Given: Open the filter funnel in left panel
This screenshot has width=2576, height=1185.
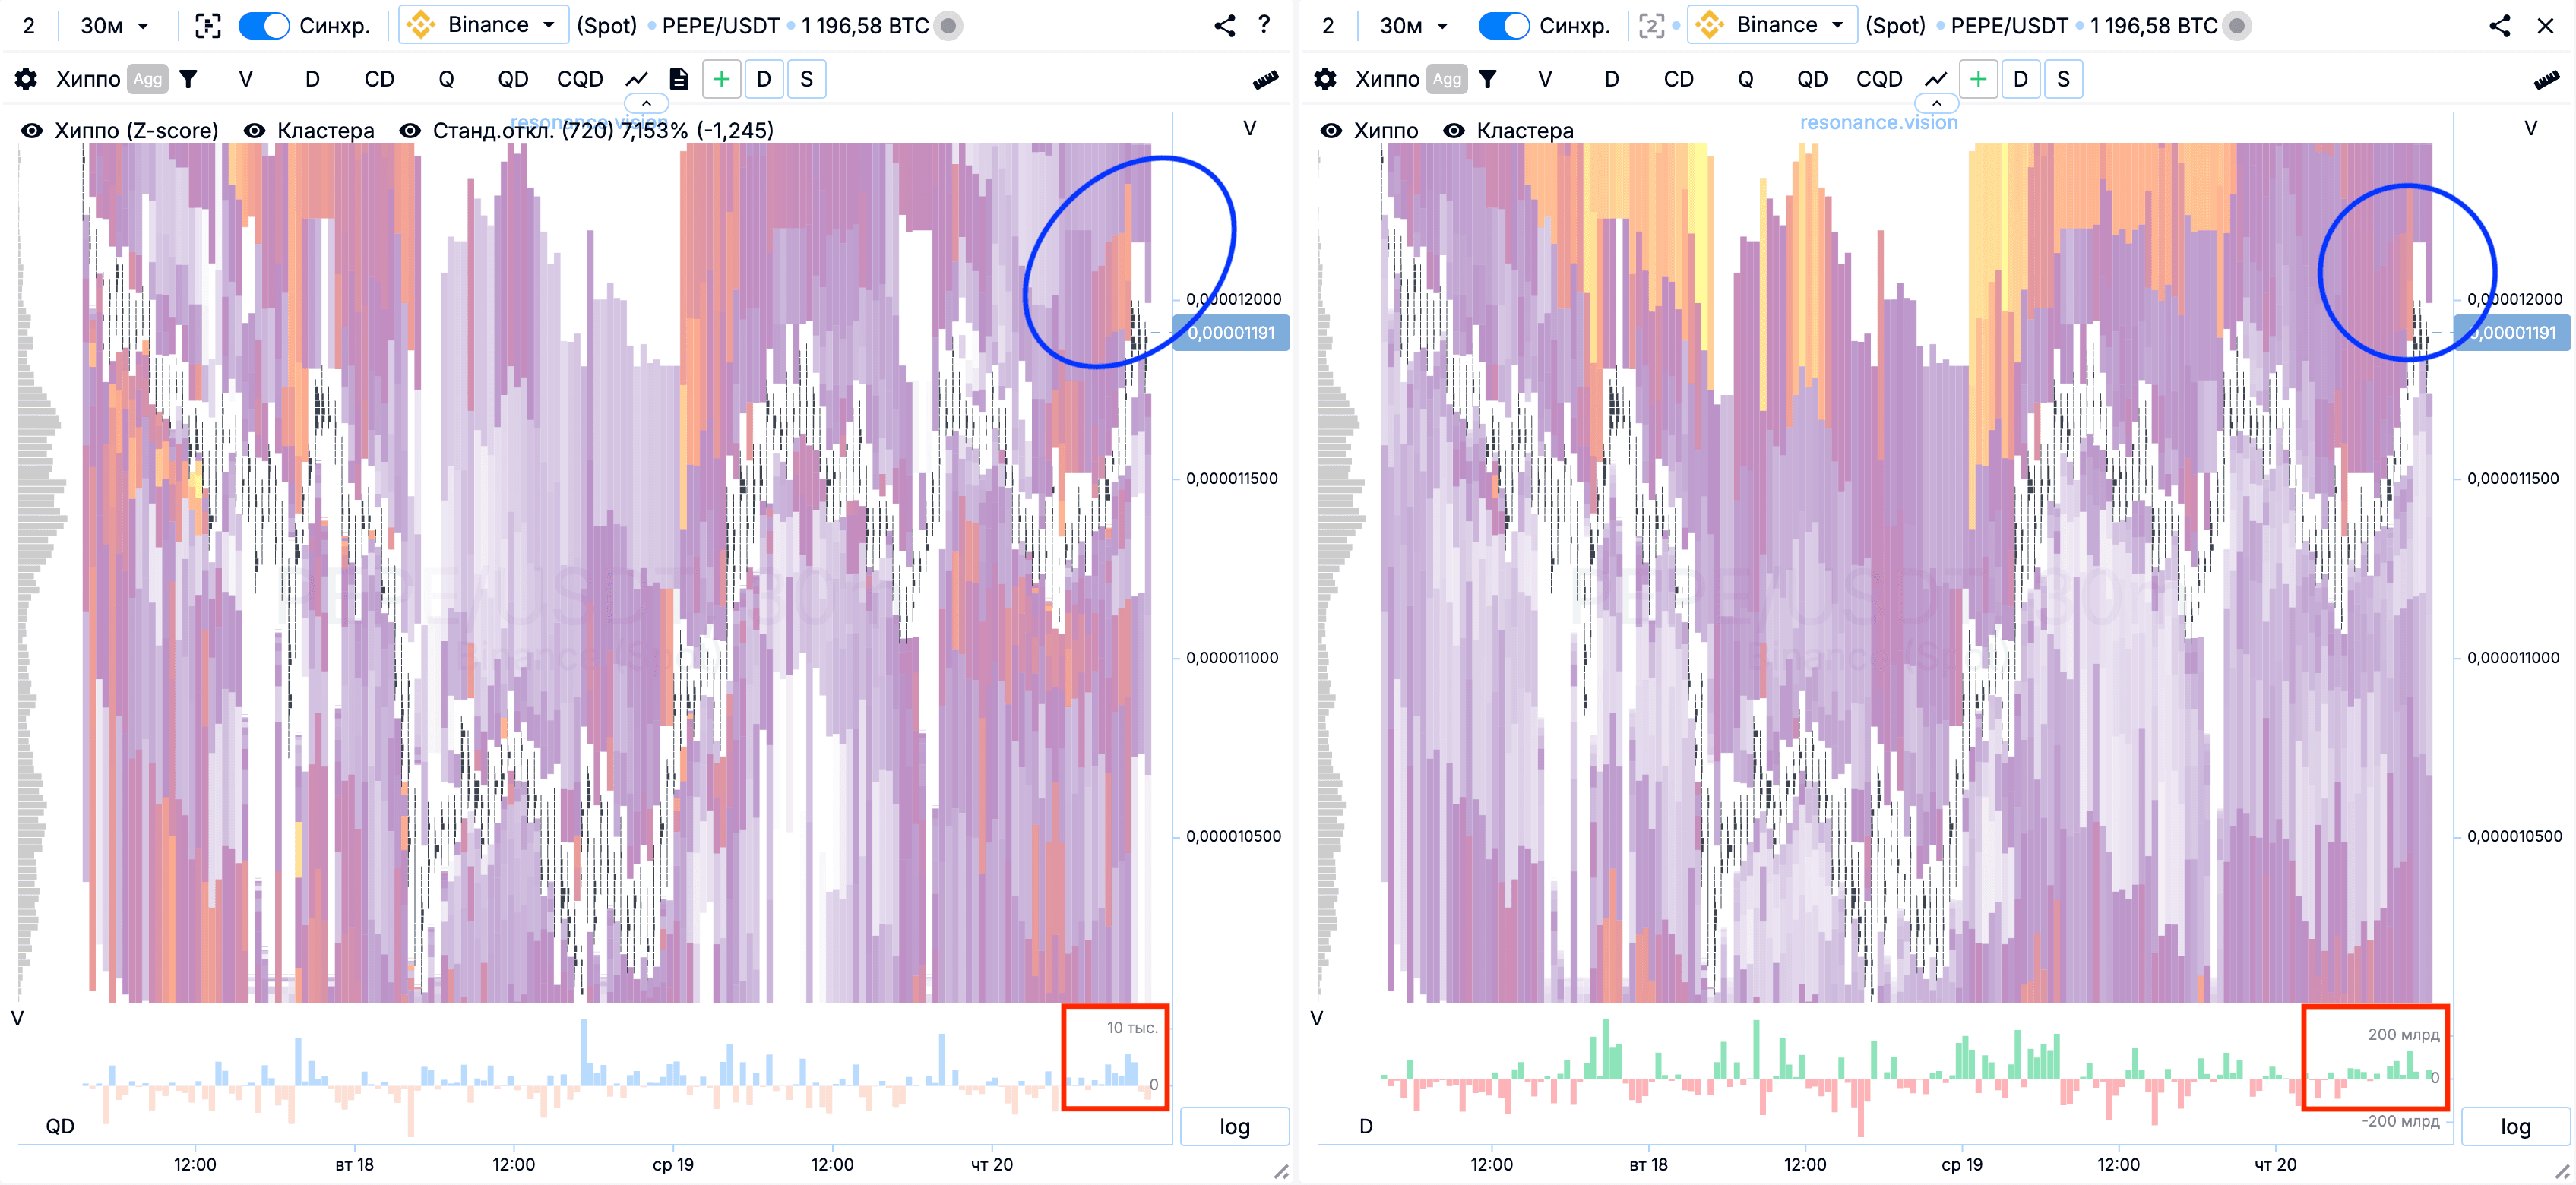Looking at the screenshot, I should click(x=188, y=79).
